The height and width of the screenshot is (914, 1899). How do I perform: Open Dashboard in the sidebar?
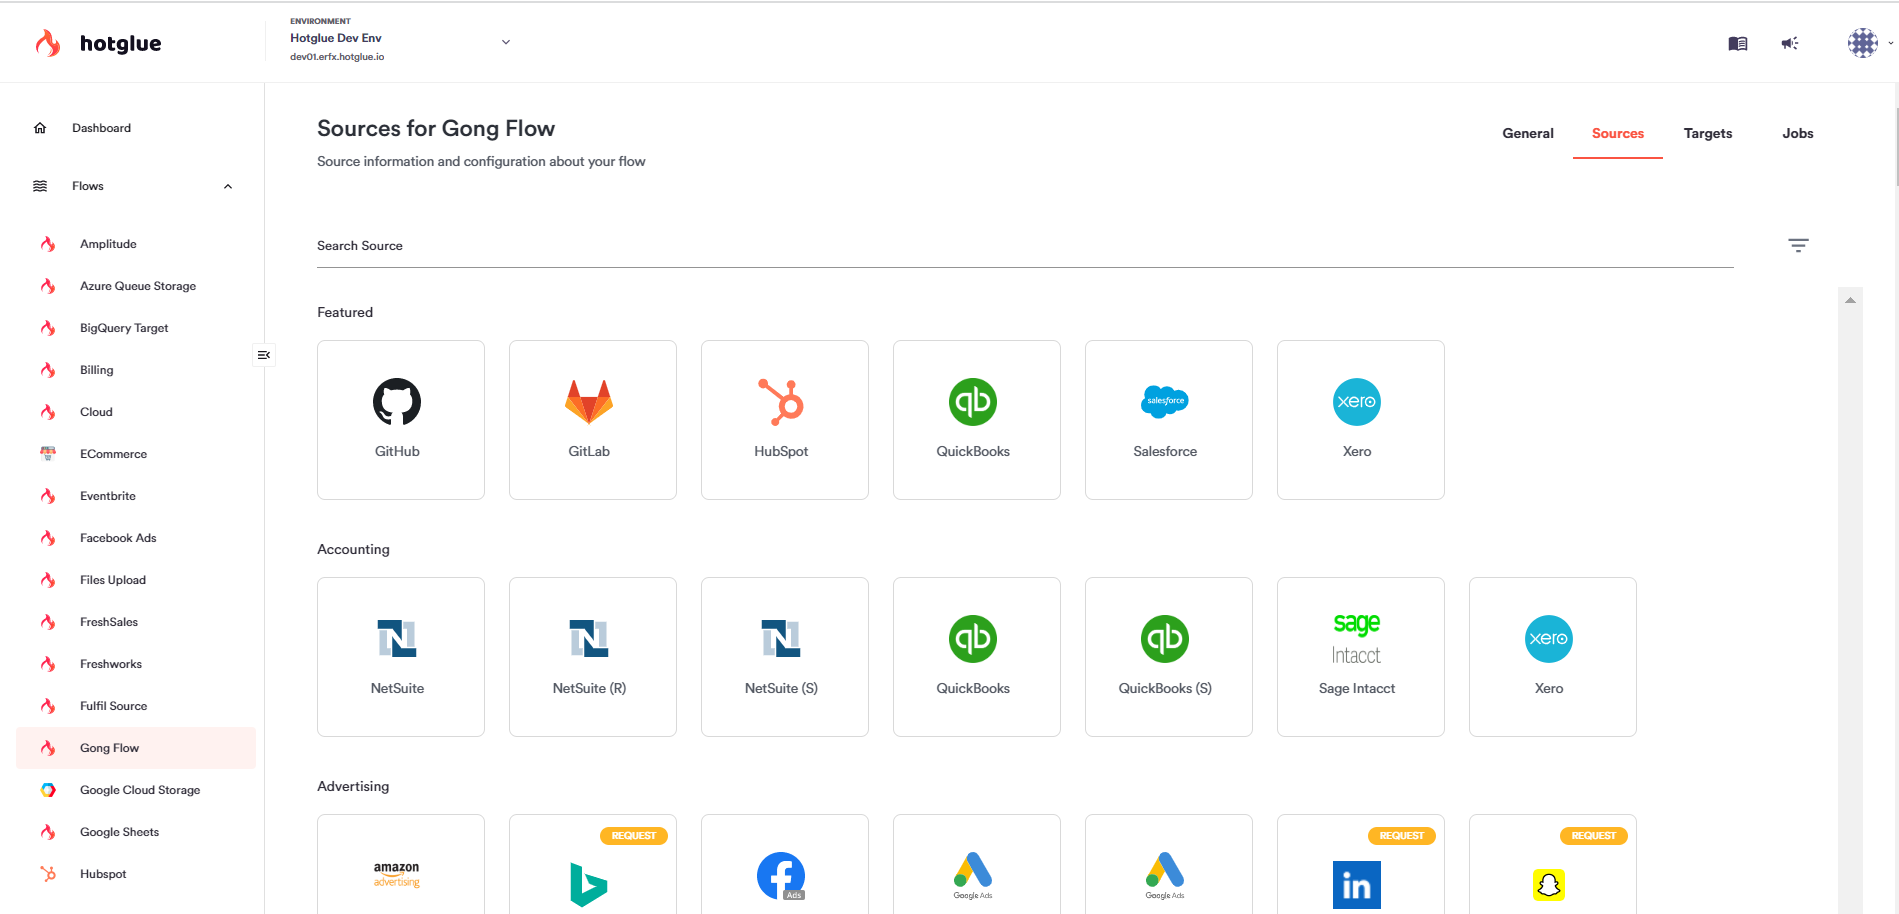click(x=101, y=128)
